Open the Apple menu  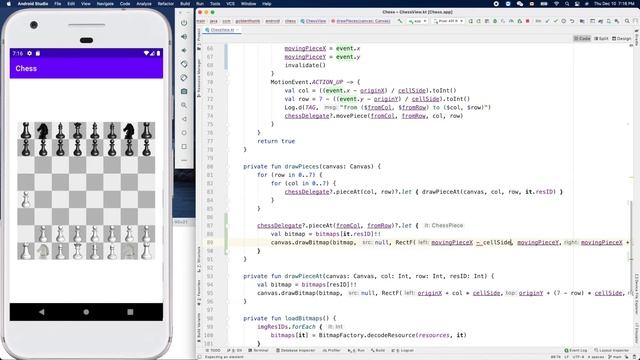(8, 4)
